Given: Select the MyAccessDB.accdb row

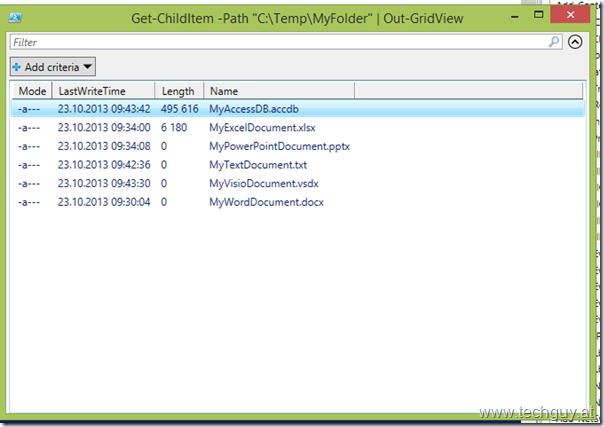Looking at the screenshot, I should 298,109.
